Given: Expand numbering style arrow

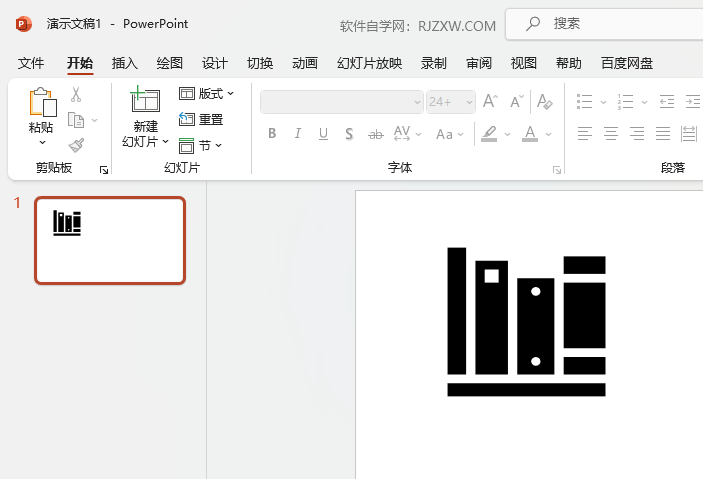Looking at the screenshot, I should pyautogui.click(x=645, y=102).
